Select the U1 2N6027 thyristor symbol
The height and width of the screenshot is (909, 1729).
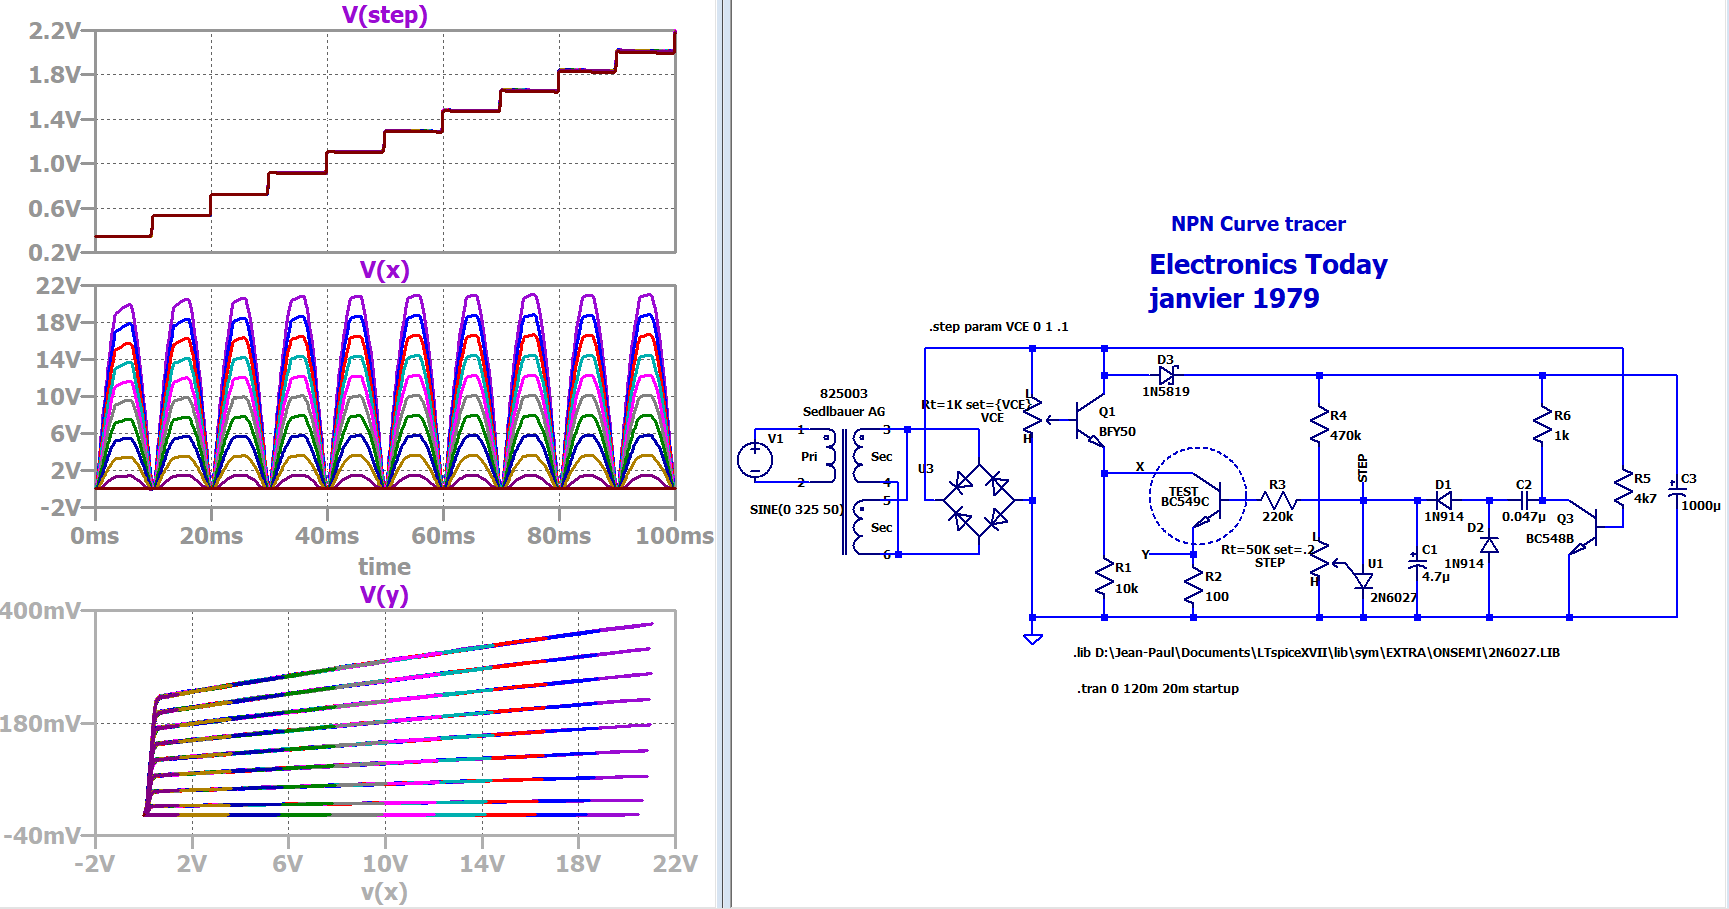pos(1361,579)
